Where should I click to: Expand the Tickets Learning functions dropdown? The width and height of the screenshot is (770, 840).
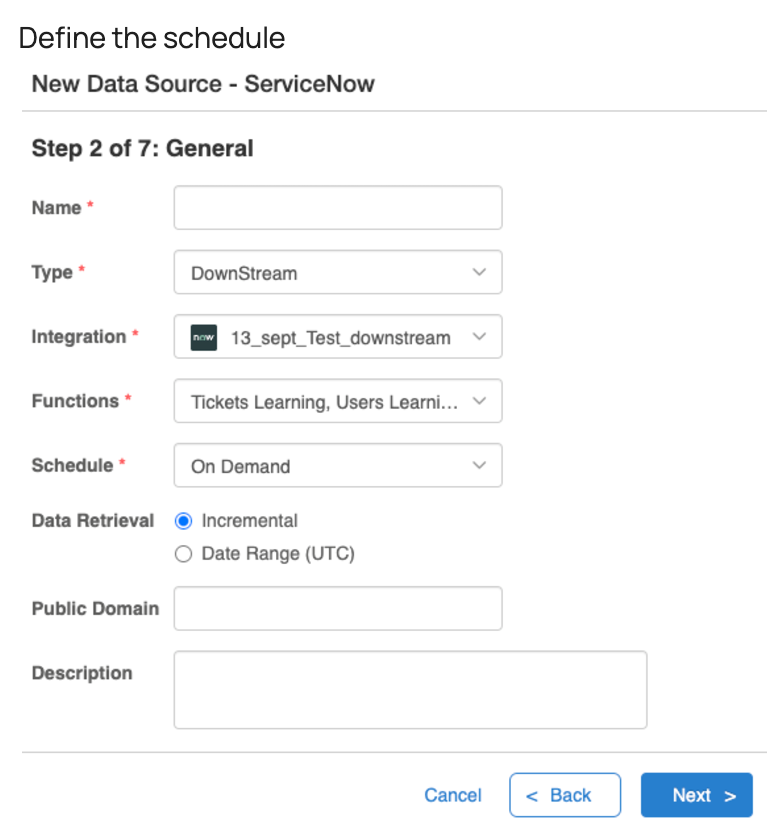[338, 401]
